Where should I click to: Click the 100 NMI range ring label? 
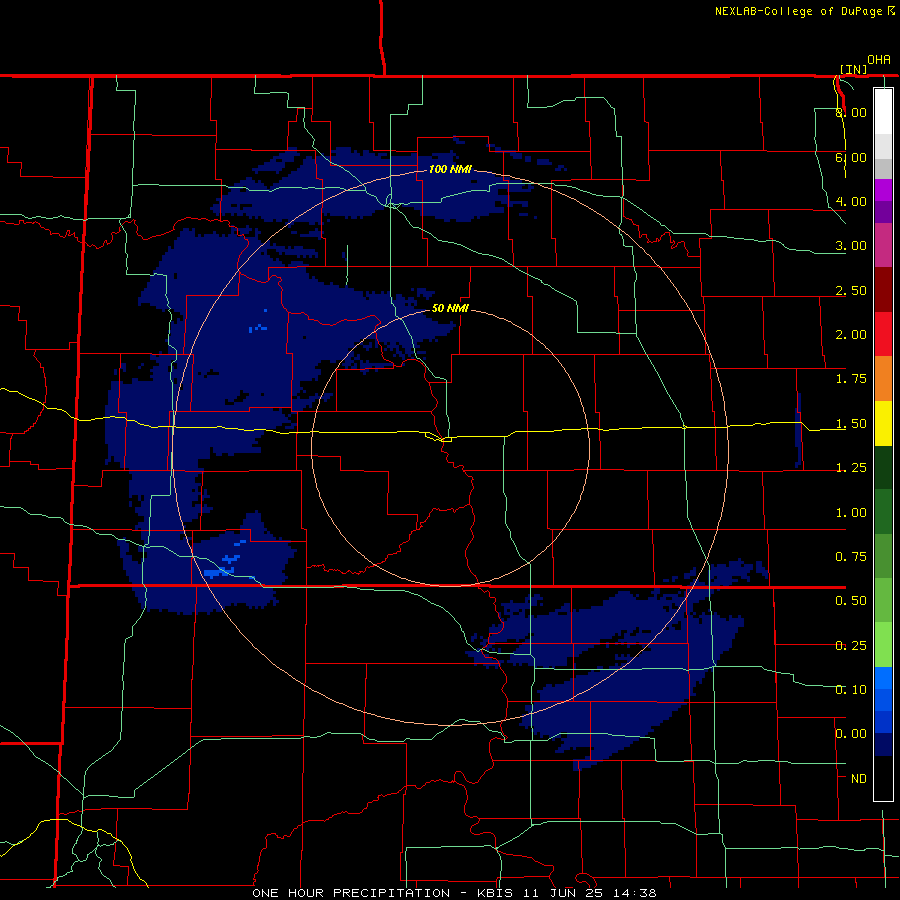coord(450,169)
